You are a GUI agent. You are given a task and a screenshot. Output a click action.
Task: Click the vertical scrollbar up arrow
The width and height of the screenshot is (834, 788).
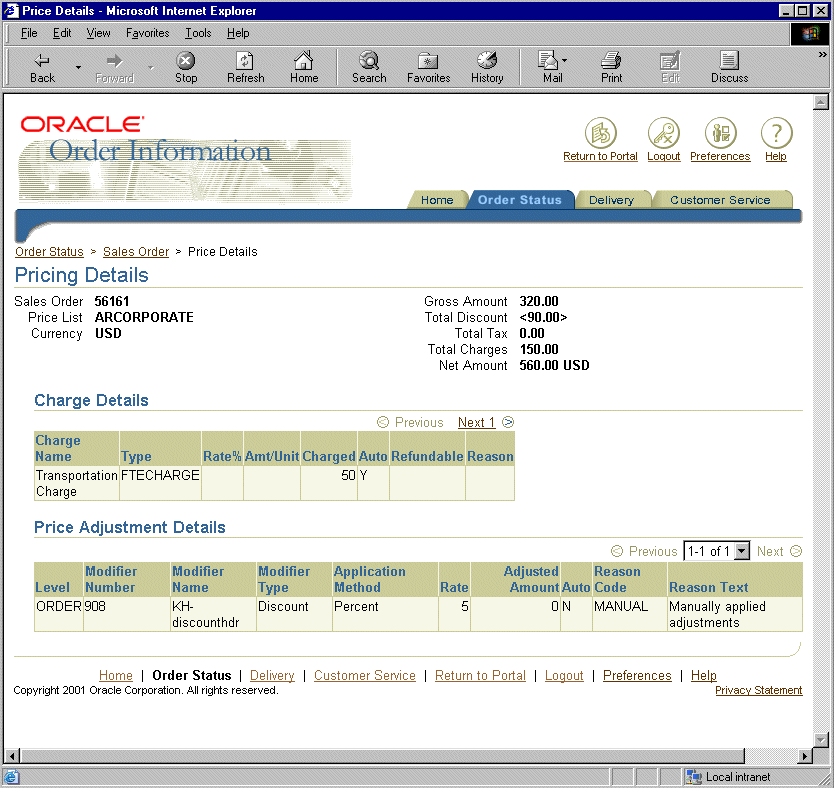tap(821, 102)
